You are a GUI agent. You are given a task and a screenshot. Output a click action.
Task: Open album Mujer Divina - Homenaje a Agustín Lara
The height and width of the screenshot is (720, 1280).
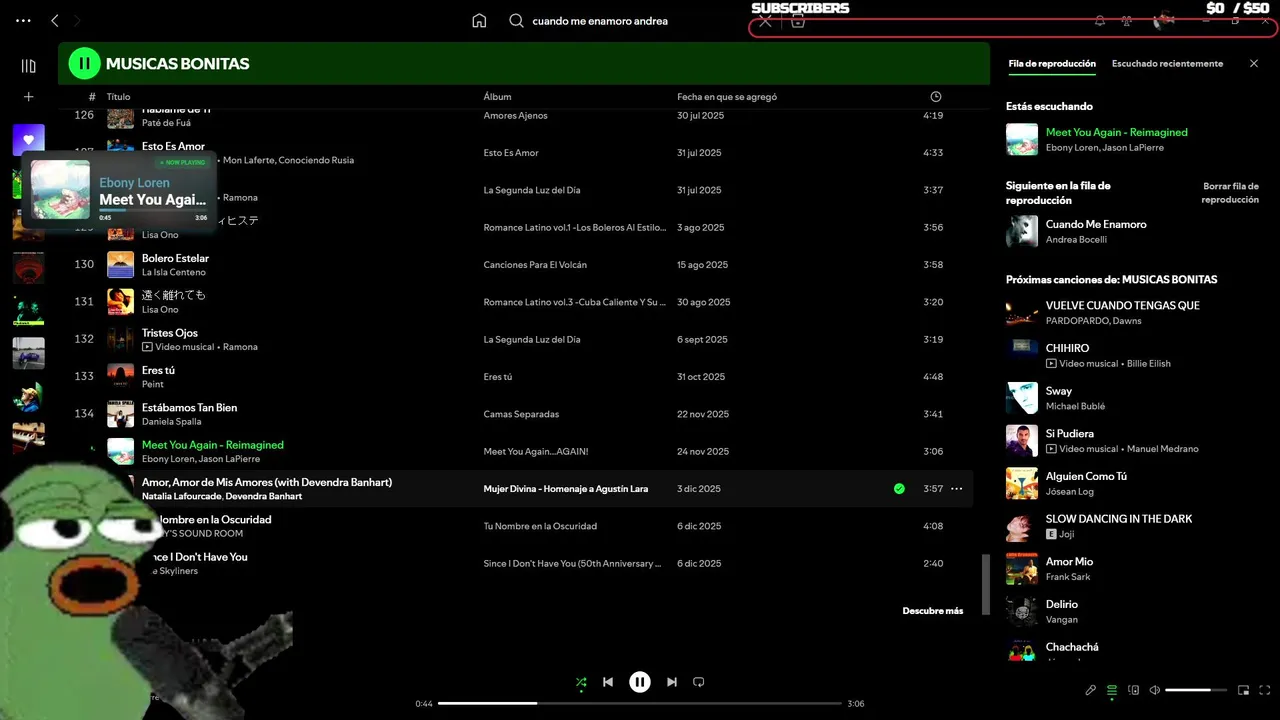tap(566, 489)
